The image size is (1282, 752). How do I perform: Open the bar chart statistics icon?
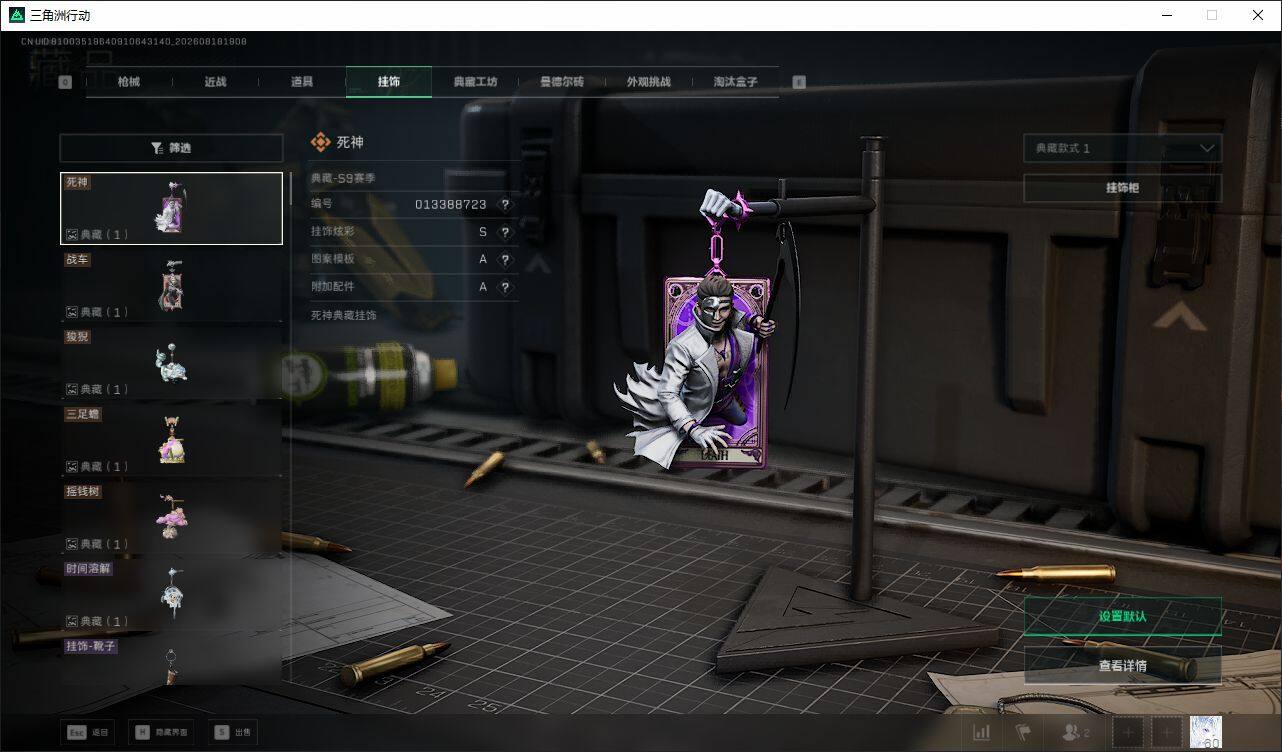(982, 733)
